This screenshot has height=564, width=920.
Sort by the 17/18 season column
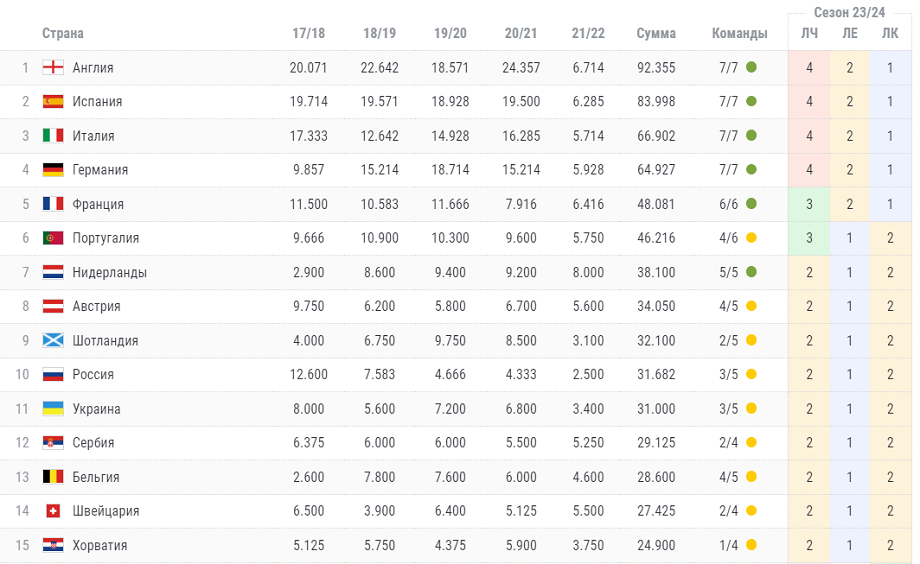pos(308,33)
